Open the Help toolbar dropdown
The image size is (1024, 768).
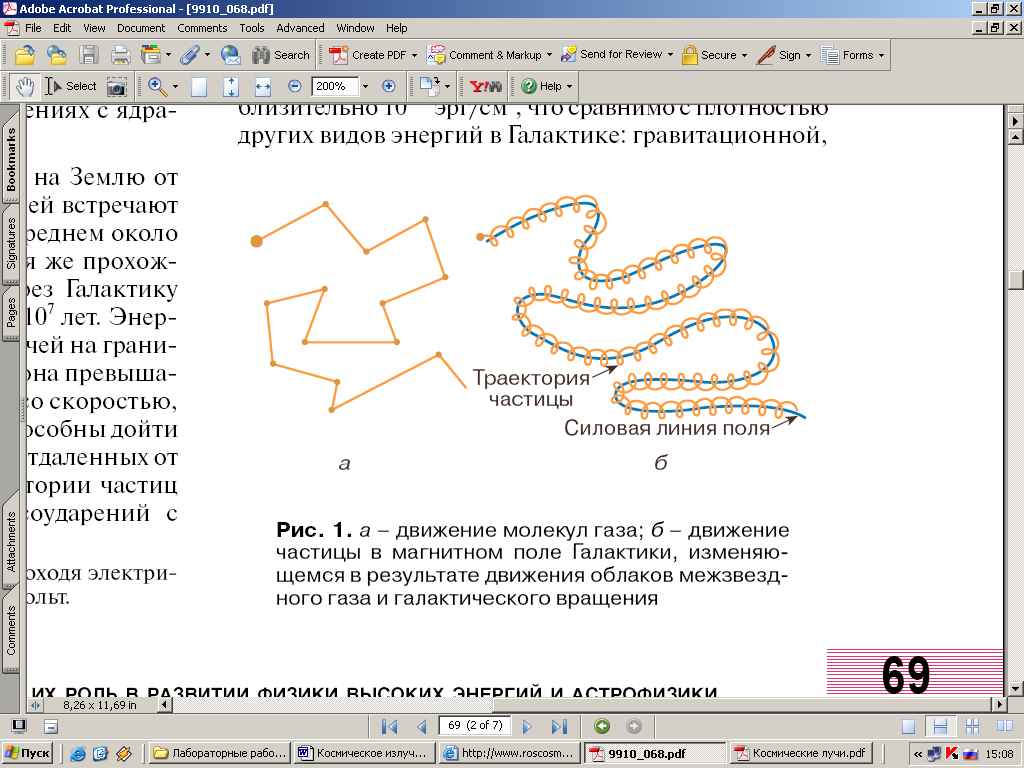(x=569, y=86)
